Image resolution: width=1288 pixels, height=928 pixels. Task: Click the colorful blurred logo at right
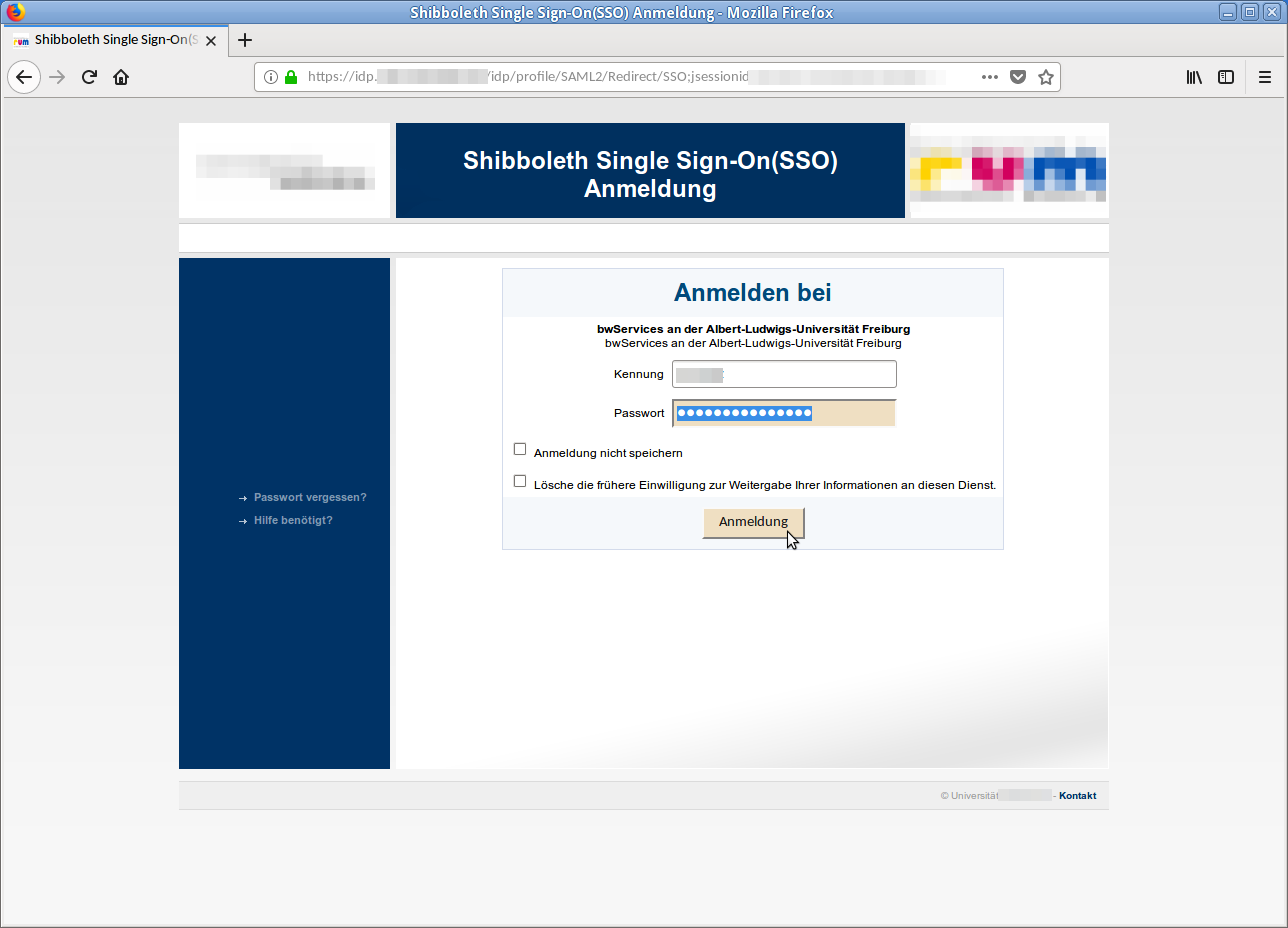pyautogui.click(x=1008, y=170)
